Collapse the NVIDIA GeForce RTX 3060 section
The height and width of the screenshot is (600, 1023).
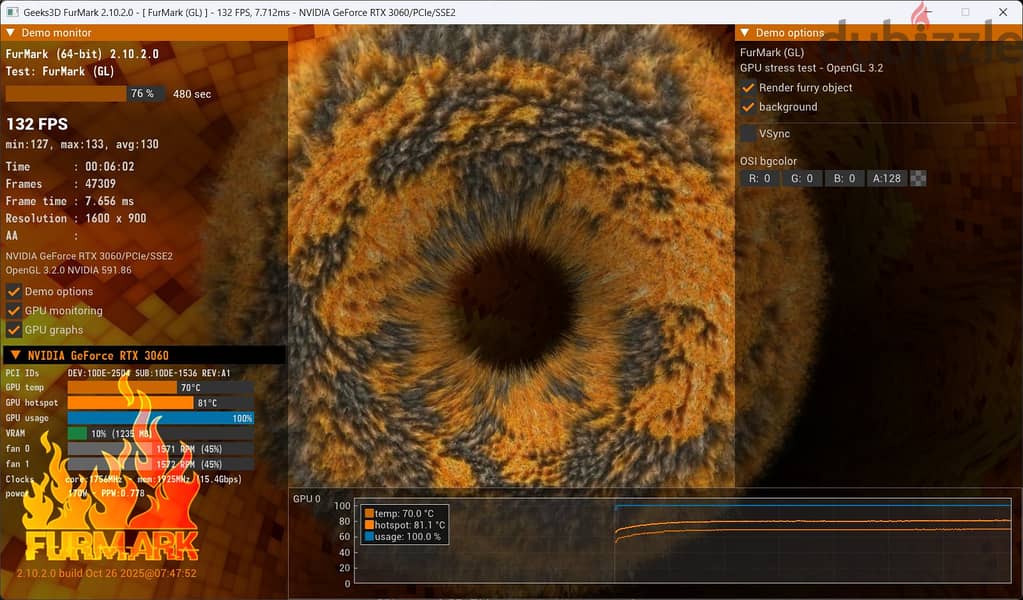pyautogui.click(x=16, y=355)
